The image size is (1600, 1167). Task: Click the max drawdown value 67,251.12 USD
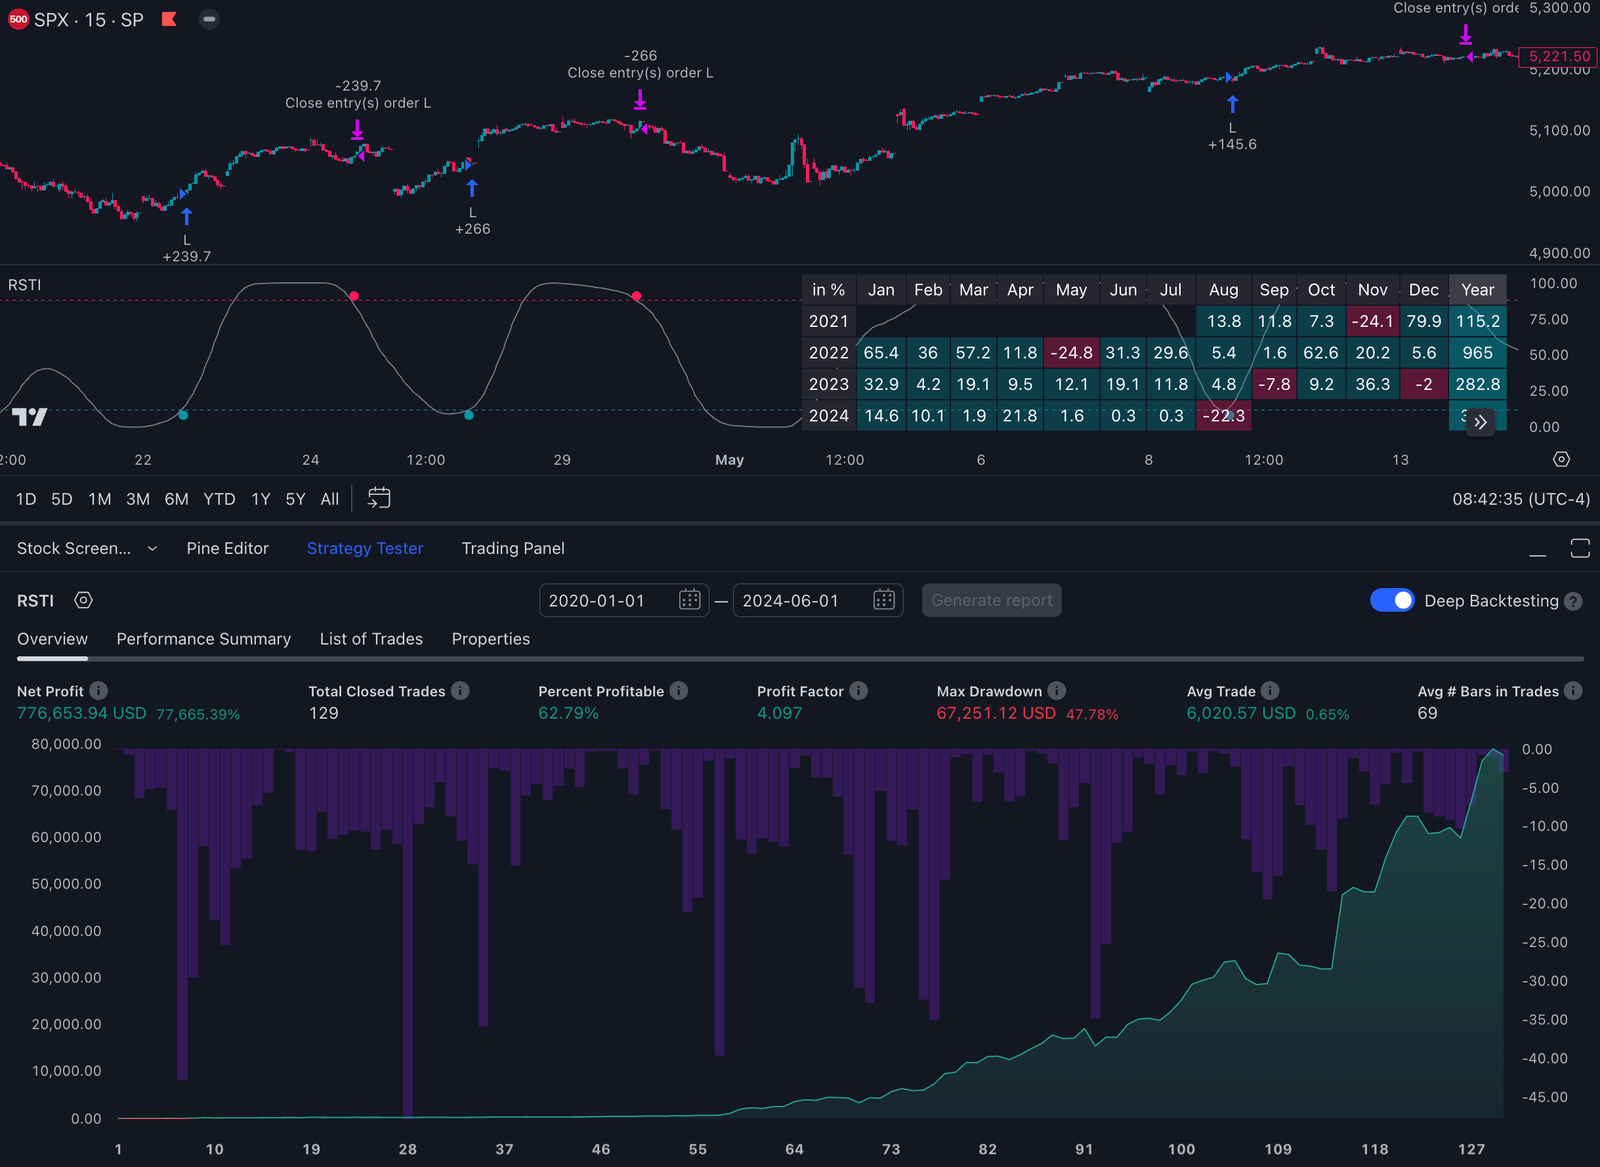pyautogui.click(x=996, y=713)
